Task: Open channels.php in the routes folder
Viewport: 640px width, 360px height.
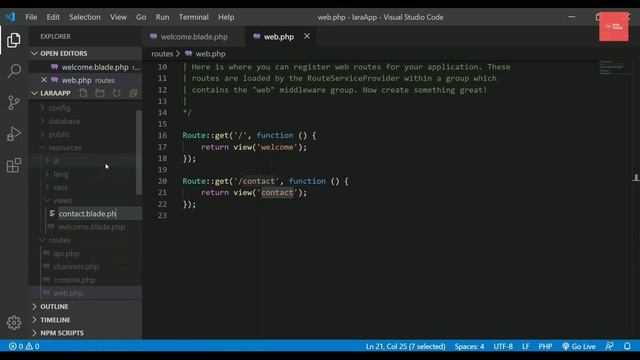Action: [76, 267]
